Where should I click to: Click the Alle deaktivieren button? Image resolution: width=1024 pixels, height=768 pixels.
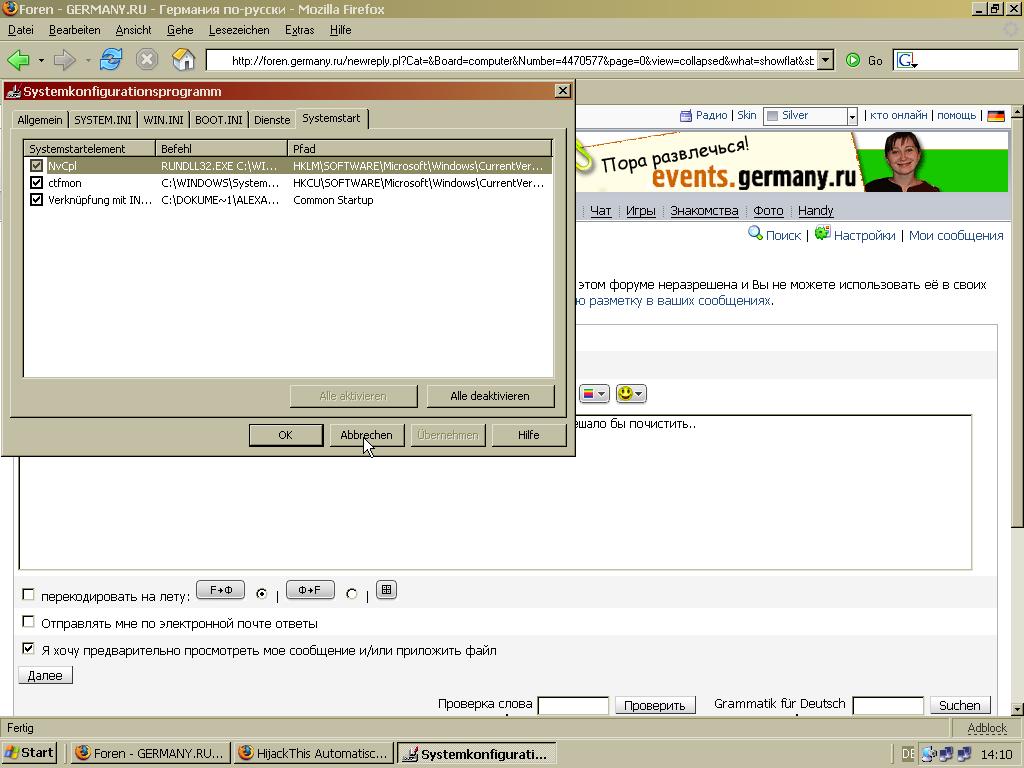coord(490,396)
